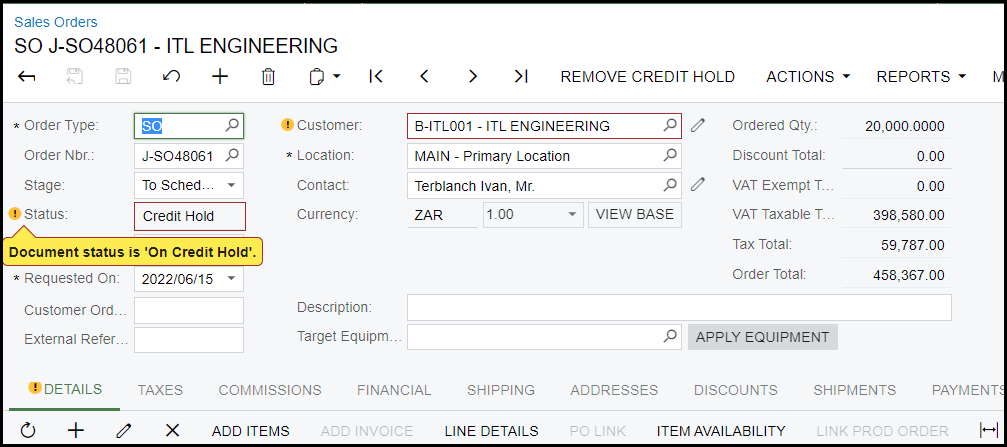
Task: Switch to the Taxes tab
Action: point(160,390)
